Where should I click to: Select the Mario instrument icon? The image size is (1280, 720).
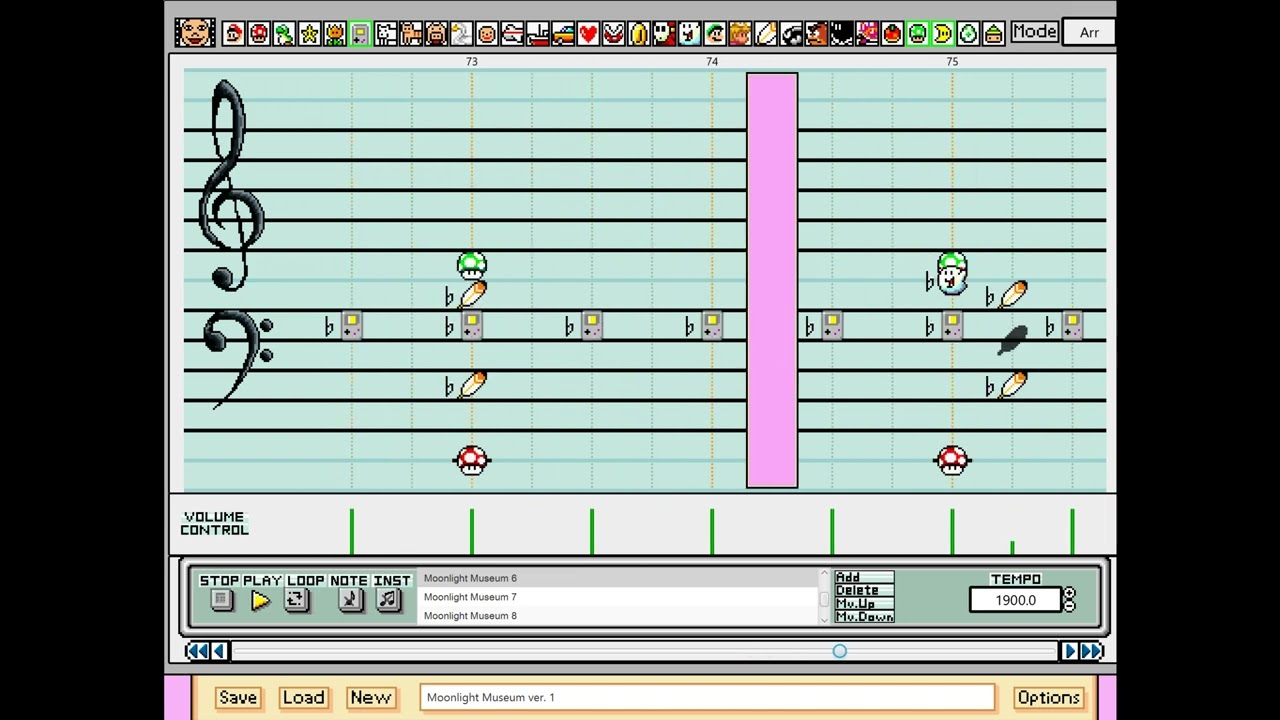(233, 34)
